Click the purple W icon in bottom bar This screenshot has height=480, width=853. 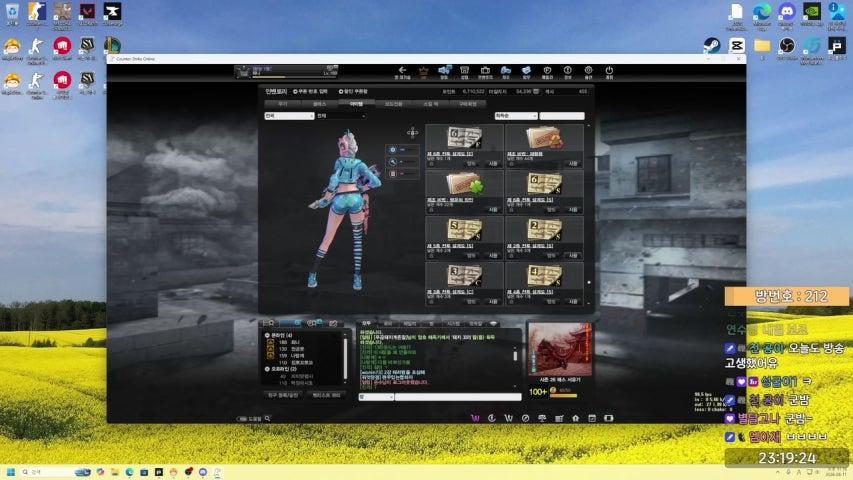[475, 418]
